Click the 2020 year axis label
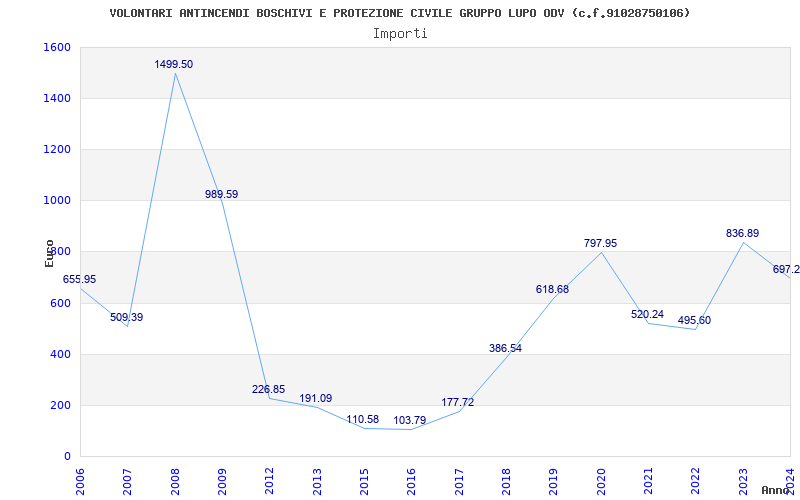Image resolution: width=800 pixels, height=500 pixels. 601,482
